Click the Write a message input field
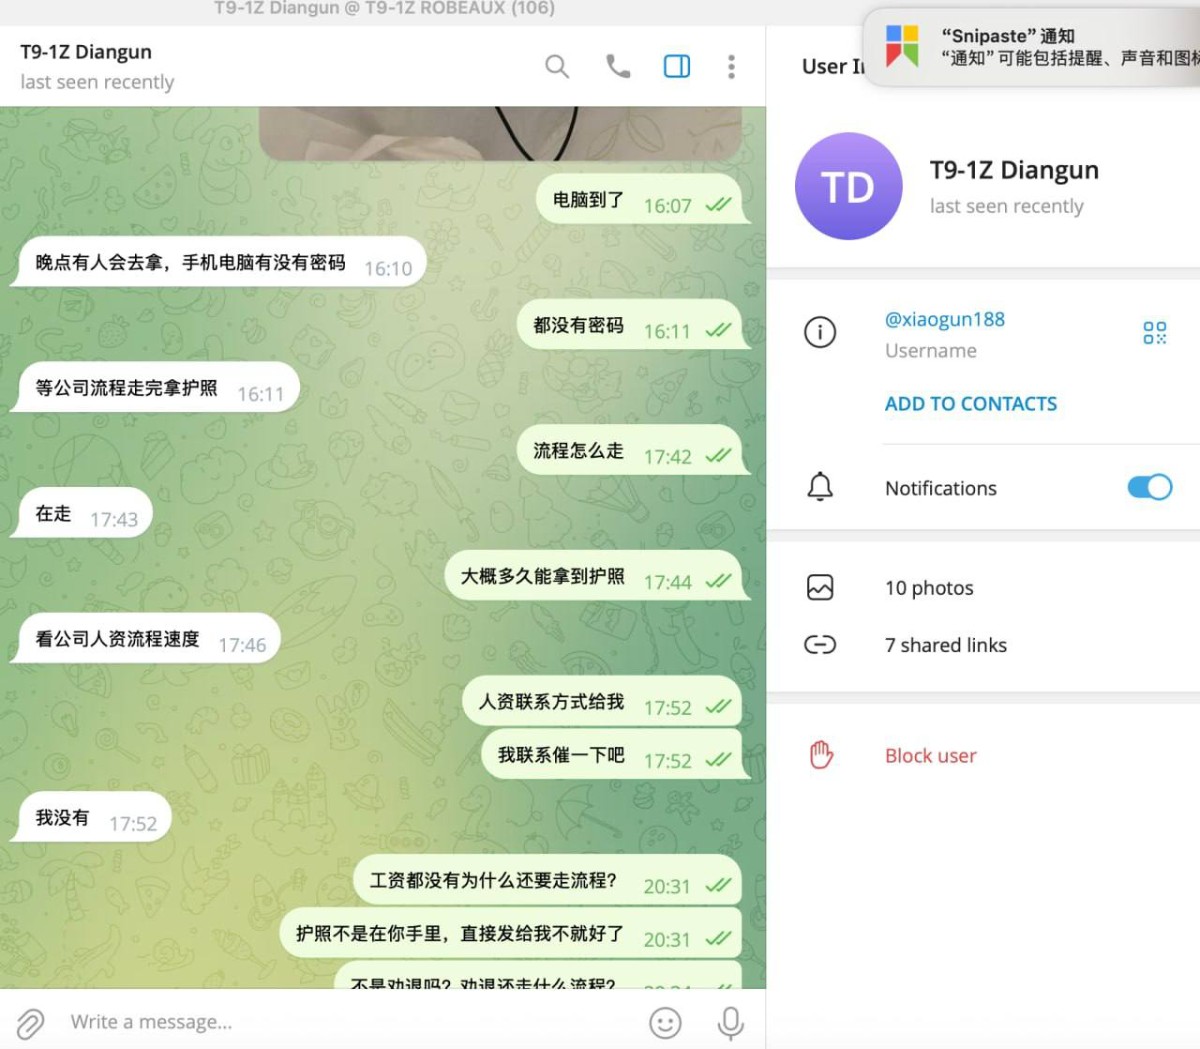 coord(350,1022)
